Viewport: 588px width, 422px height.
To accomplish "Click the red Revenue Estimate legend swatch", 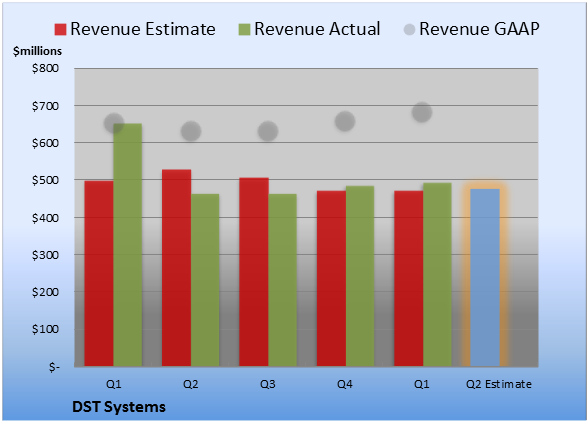I will [60, 30].
